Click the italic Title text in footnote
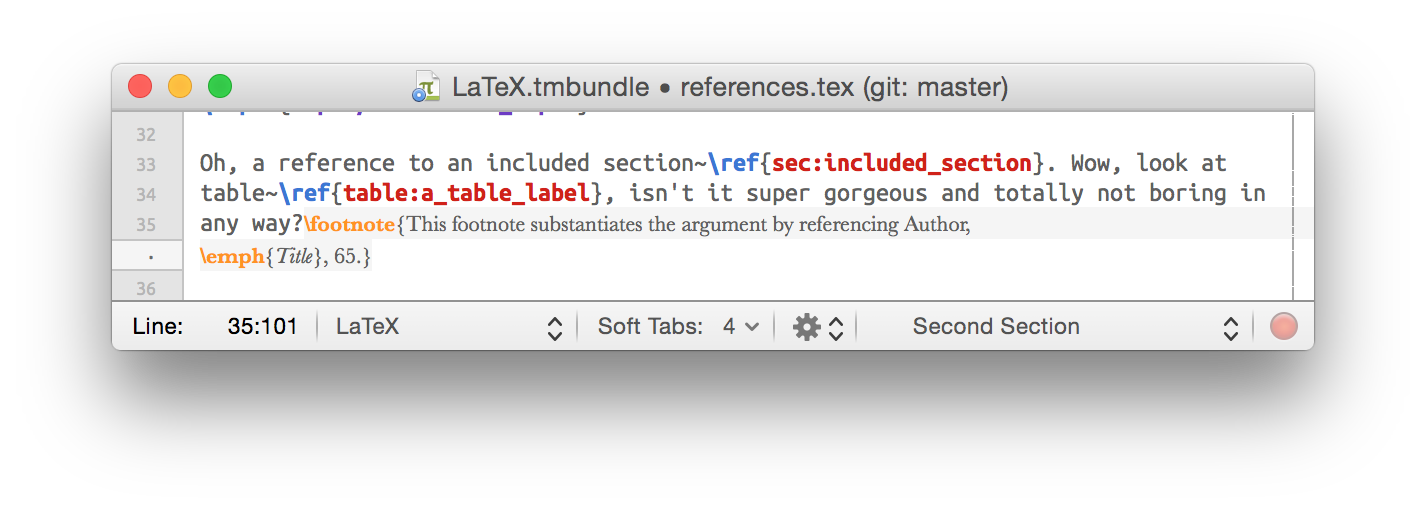The width and height of the screenshot is (1426, 510). click(x=294, y=257)
